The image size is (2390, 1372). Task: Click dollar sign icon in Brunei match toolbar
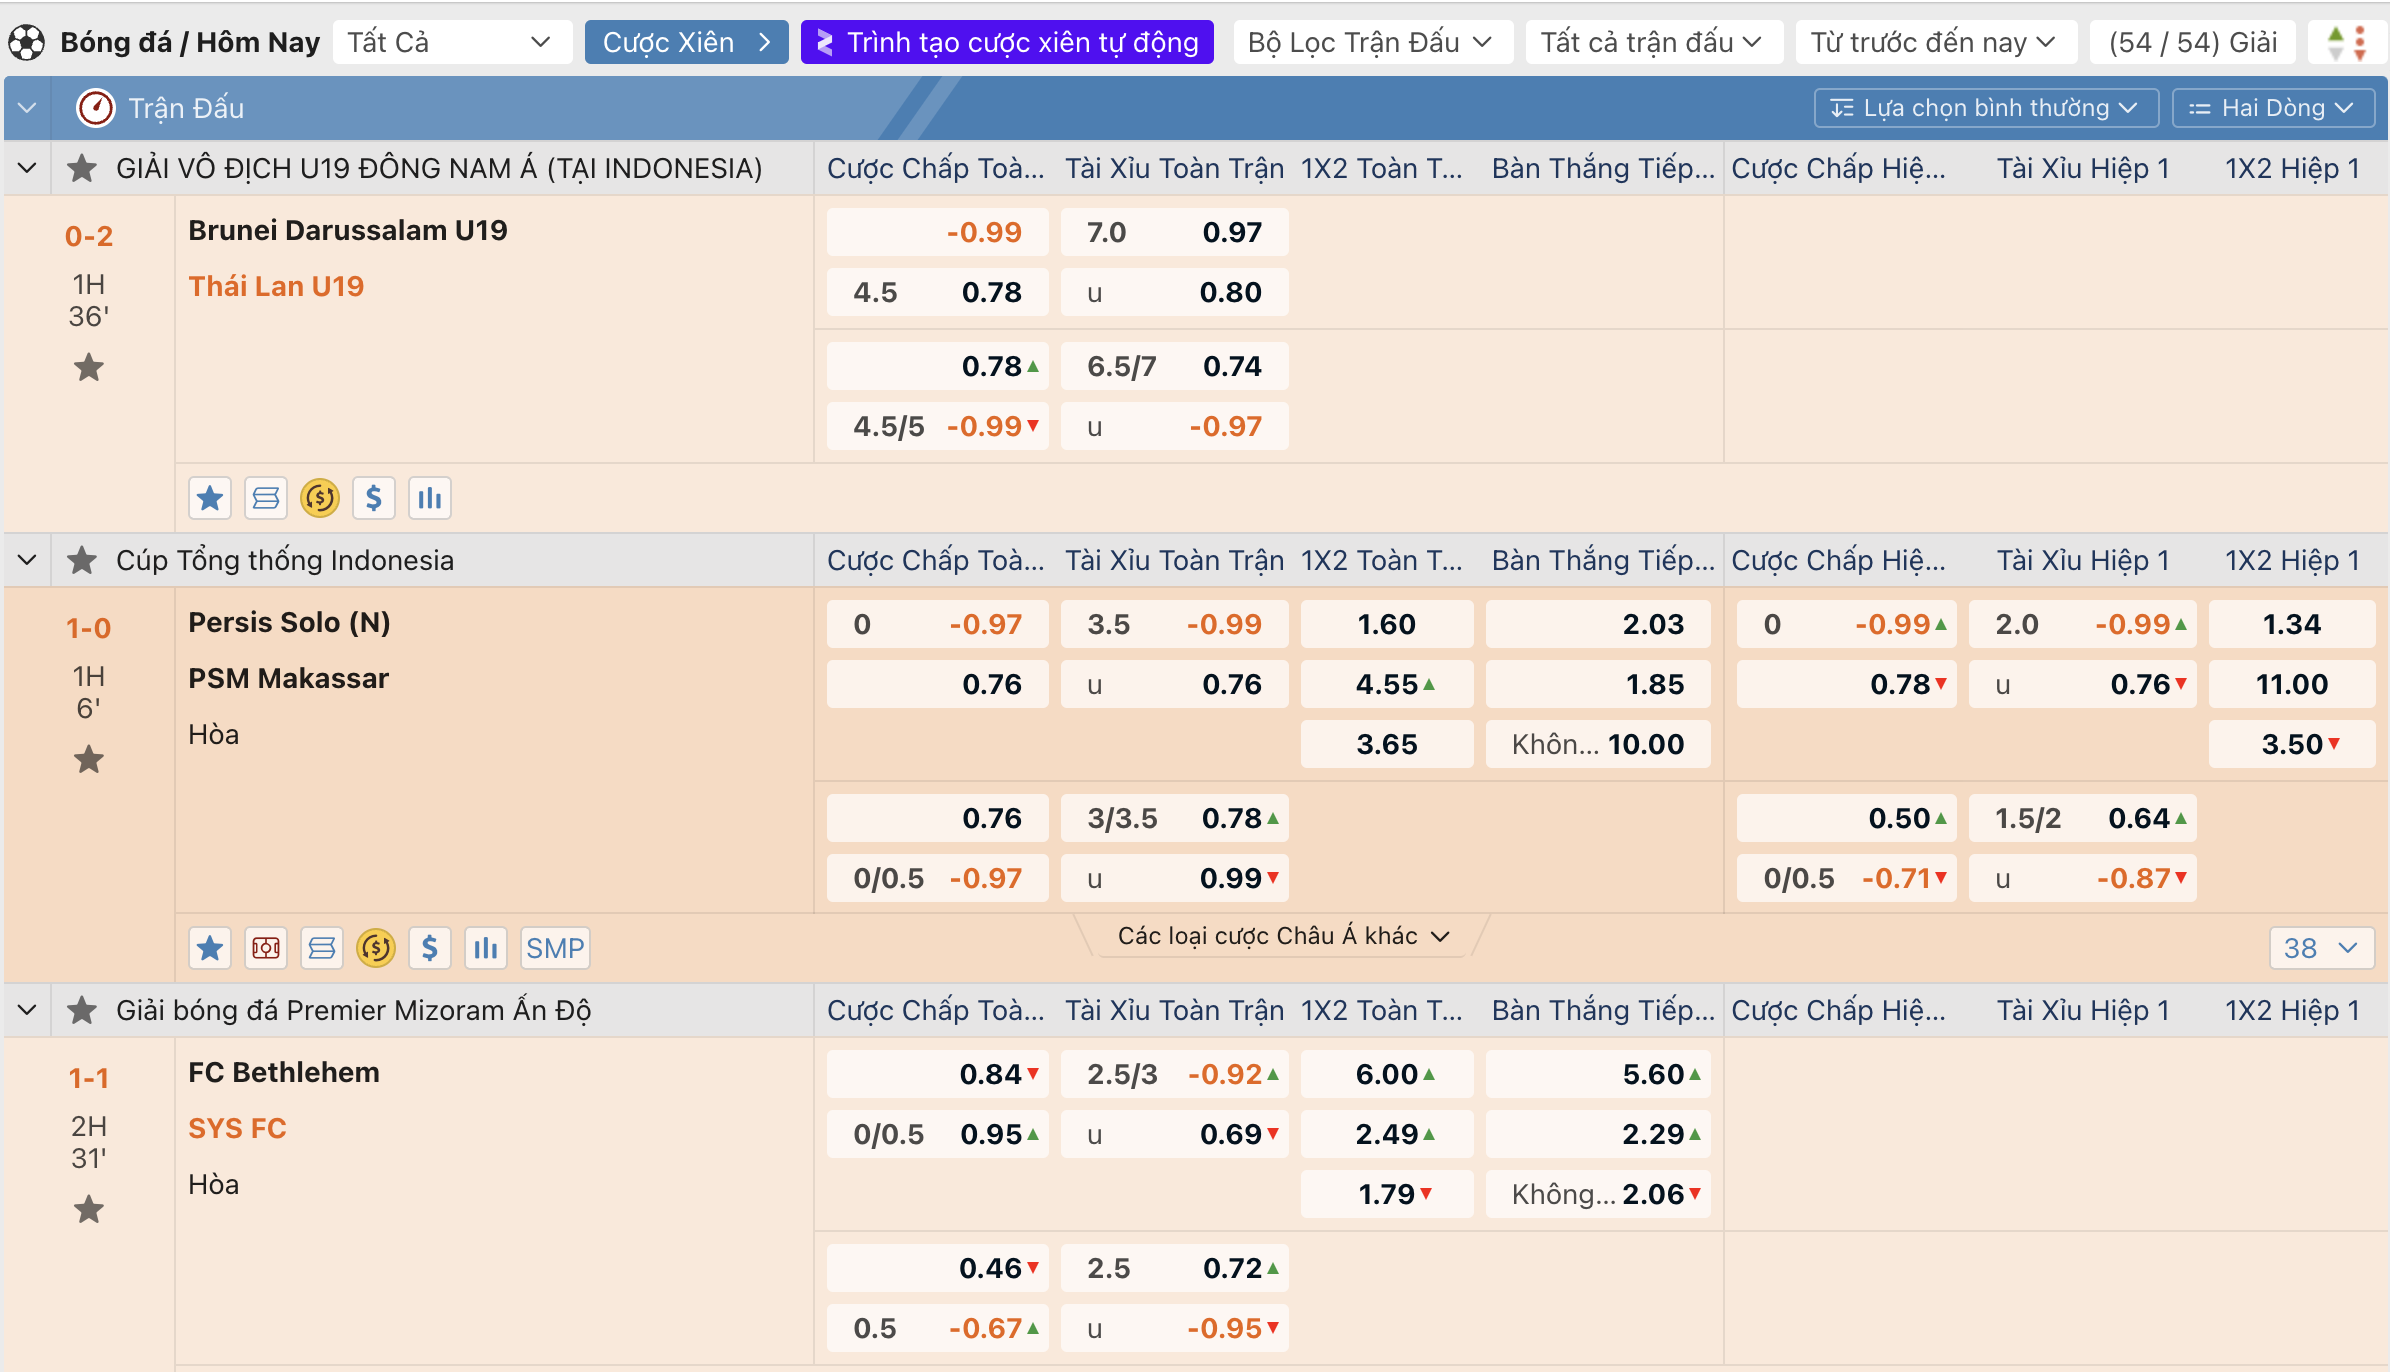pyautogui.click(x=374, y=498)
